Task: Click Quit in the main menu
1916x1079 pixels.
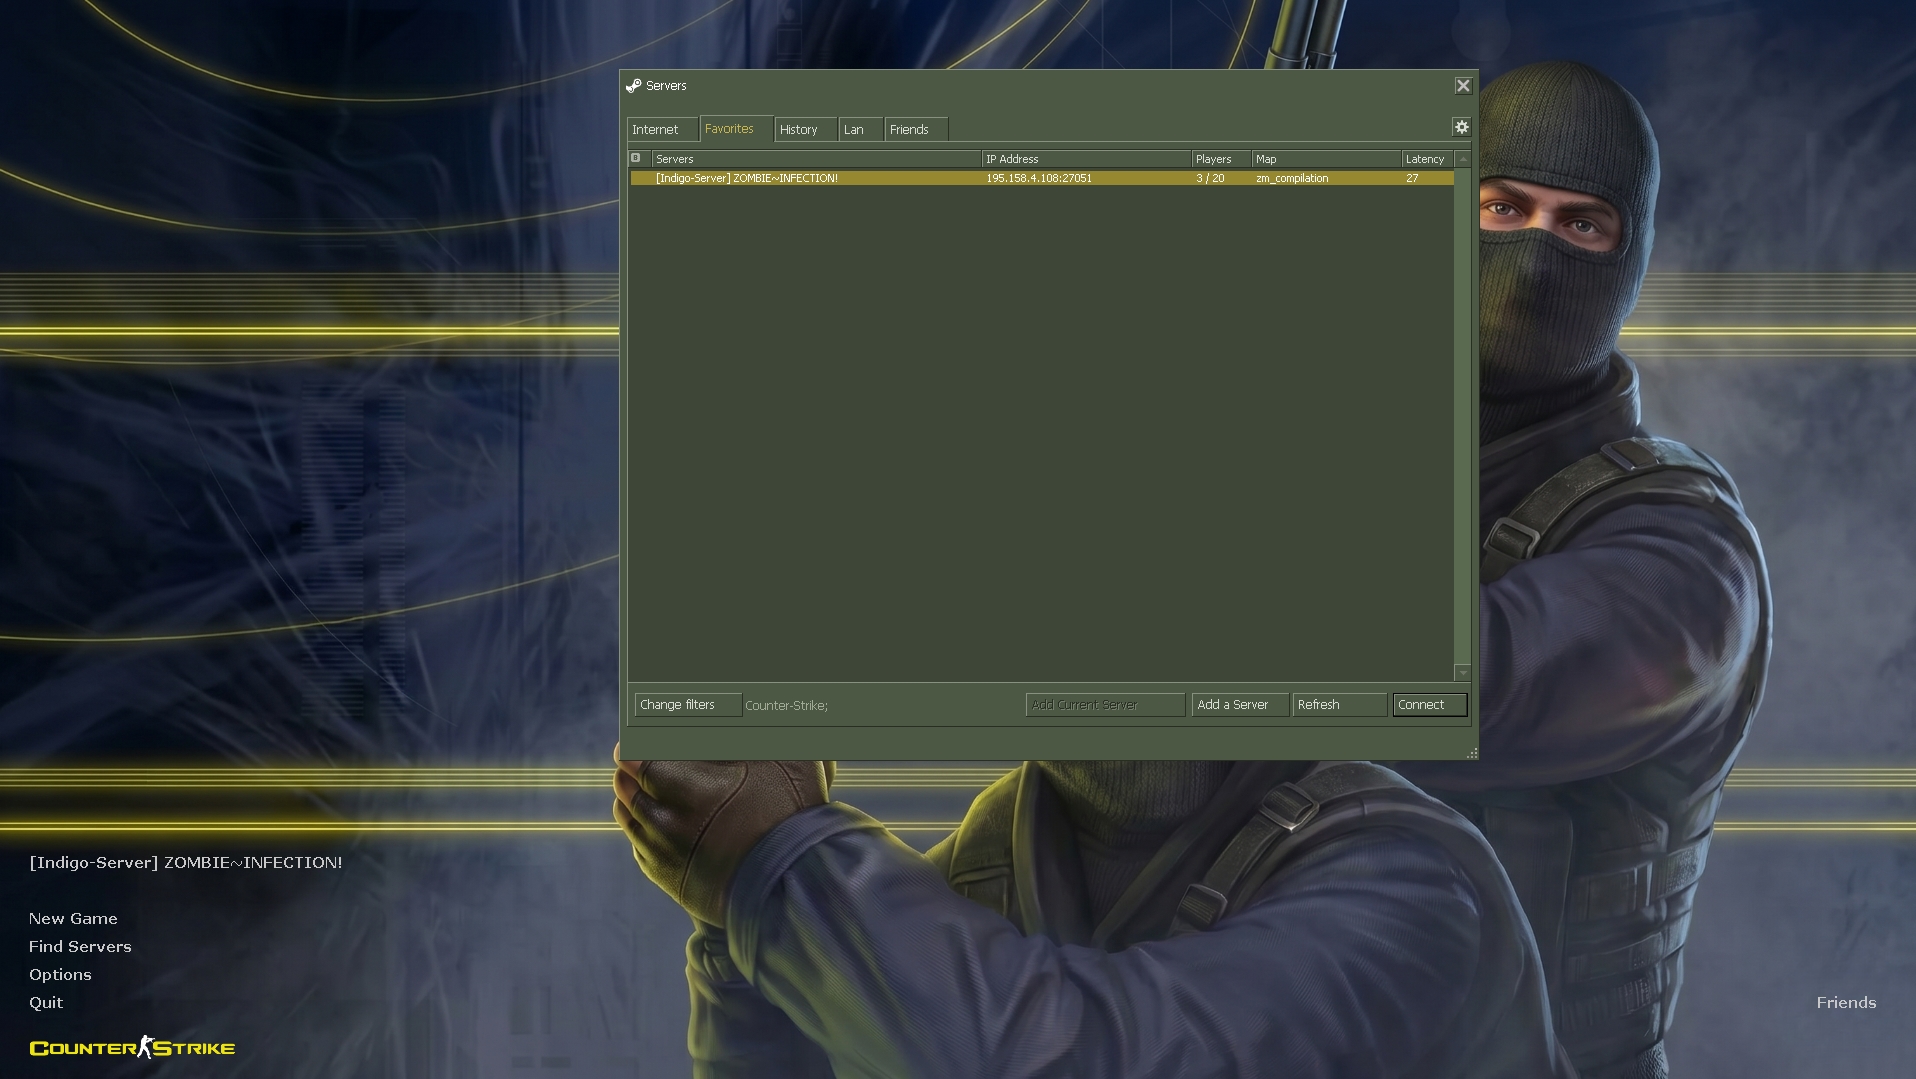Action: pyautogui.click(x=46, y=1002)
